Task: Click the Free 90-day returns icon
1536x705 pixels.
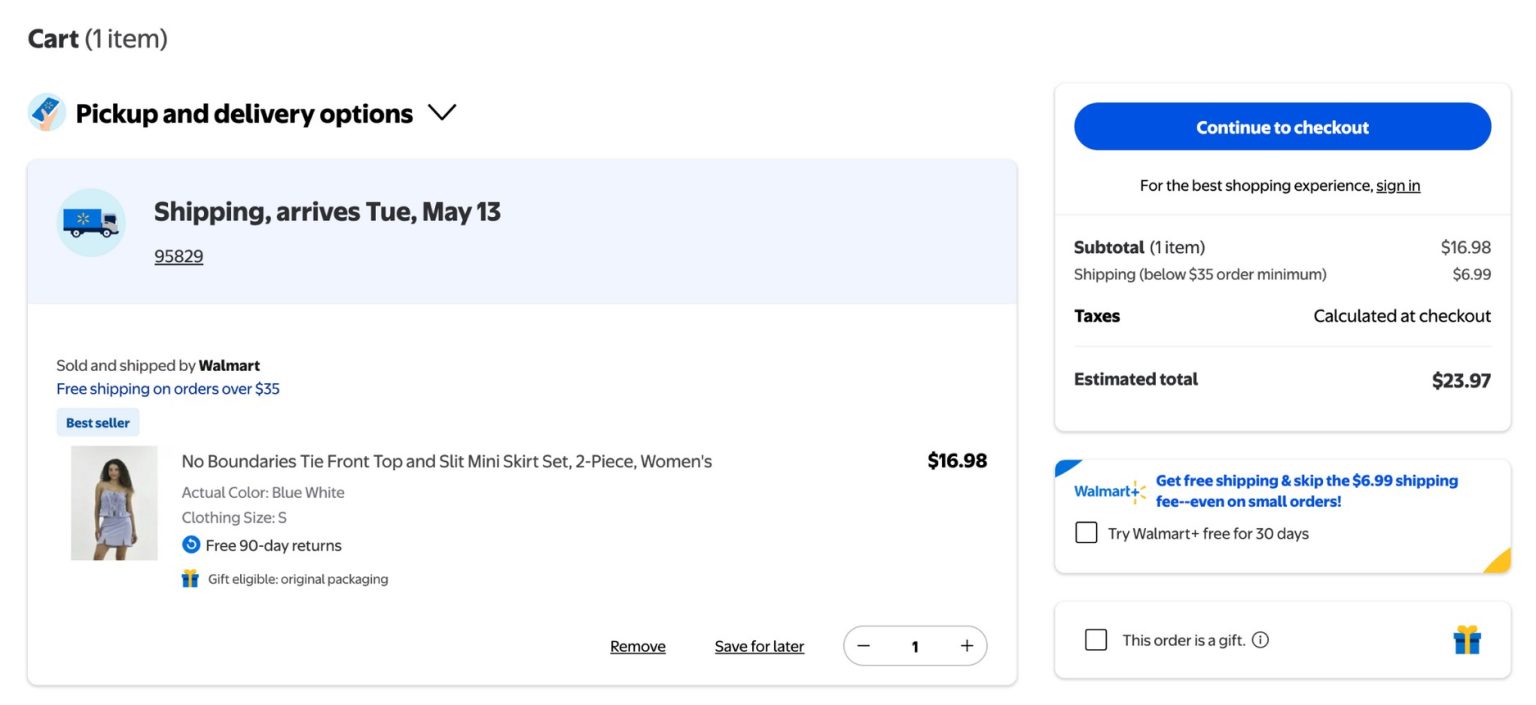Action: pyautogui.click(x=190, y=545)
